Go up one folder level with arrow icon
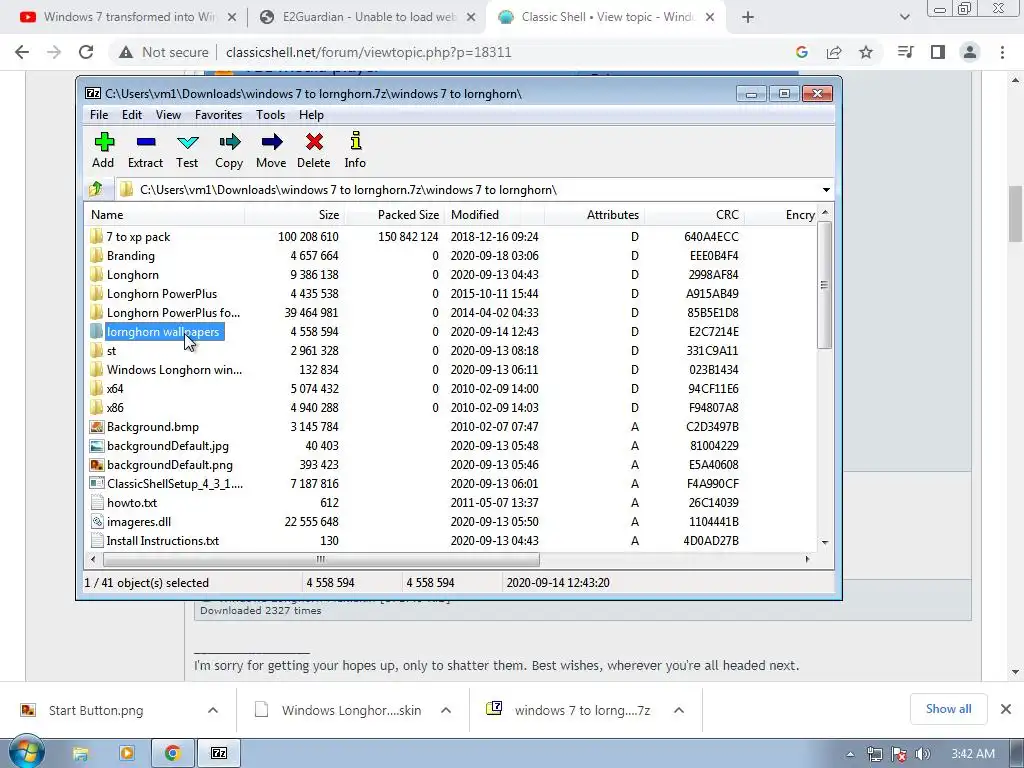The image size is (1024, 768). 96,189
